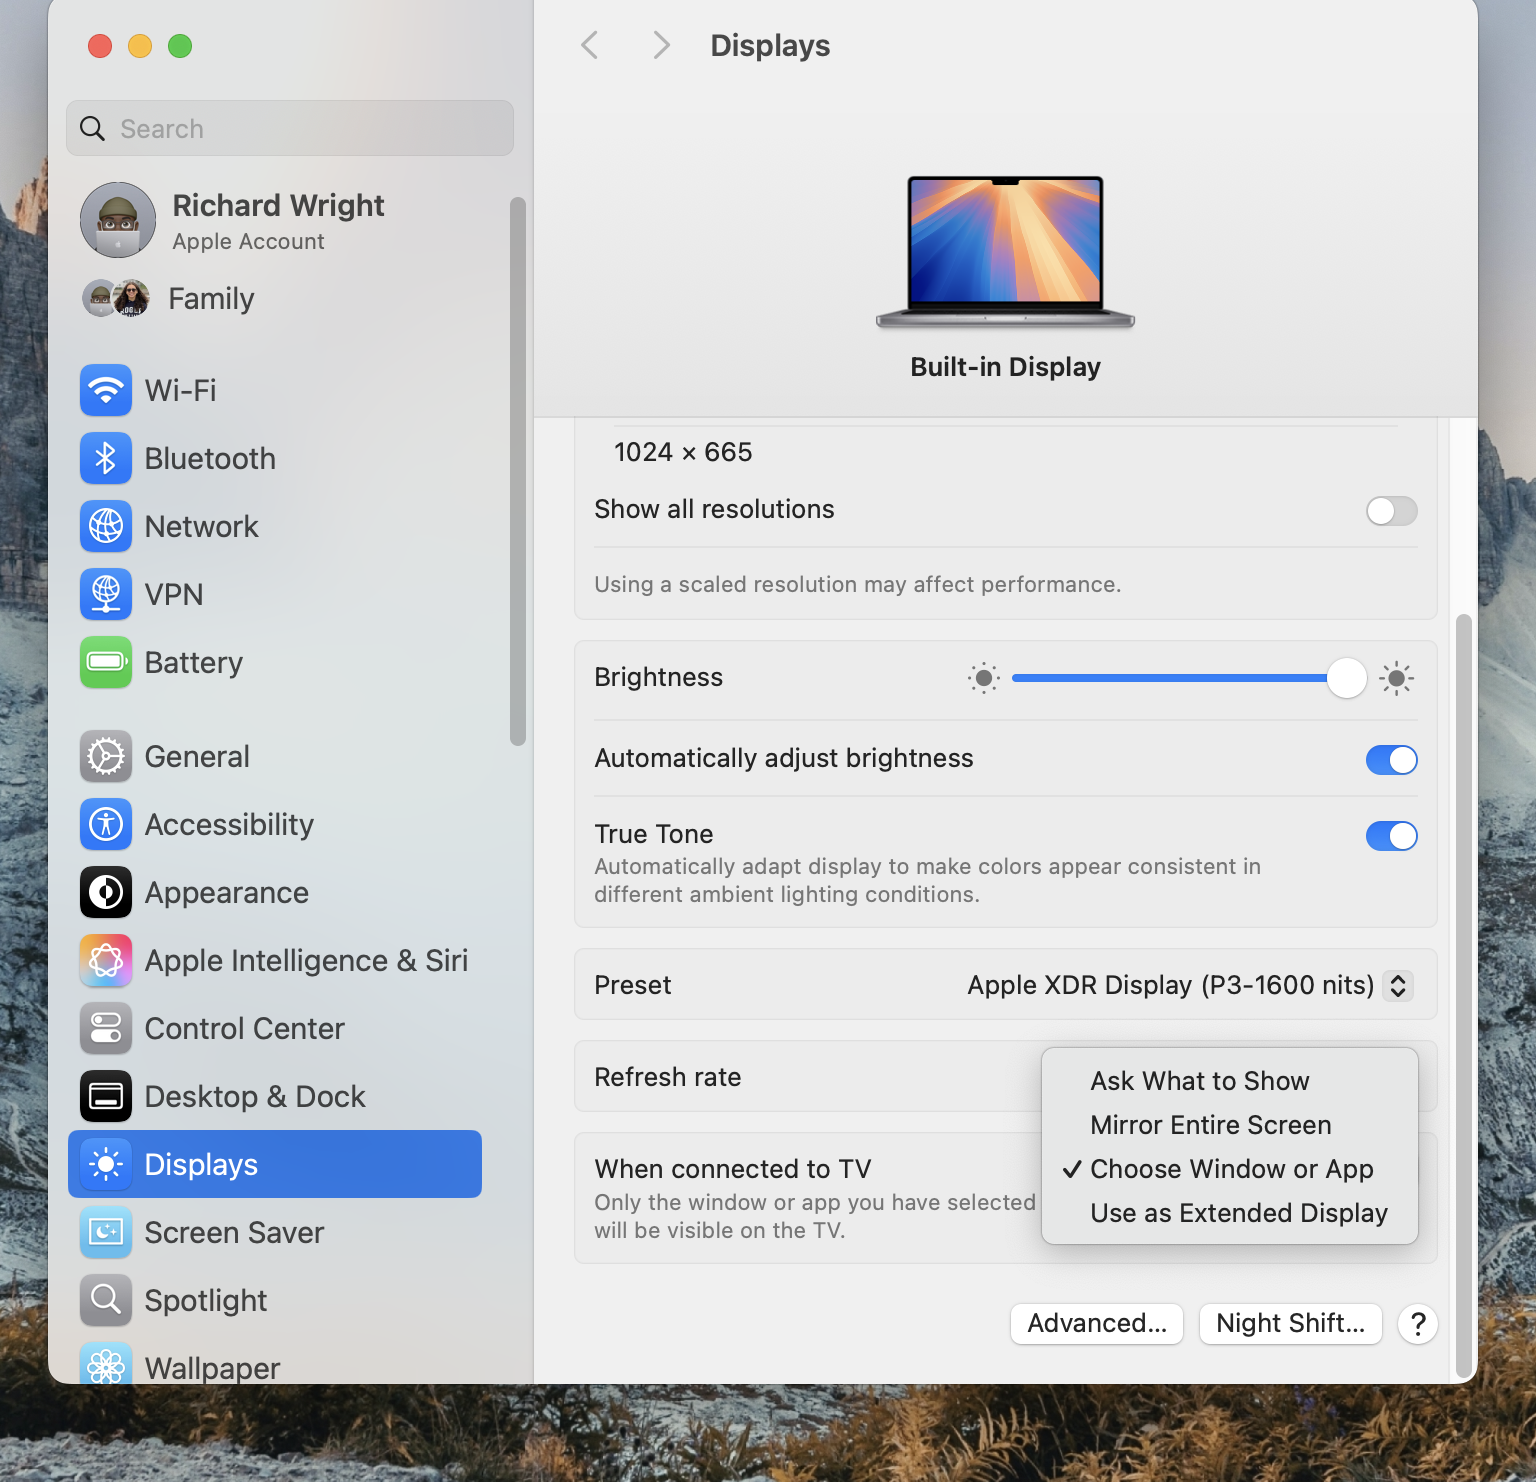Viewport: 1536px width, 1482px height.
Task: Click the Displays title in header
Action: (770, 45)
